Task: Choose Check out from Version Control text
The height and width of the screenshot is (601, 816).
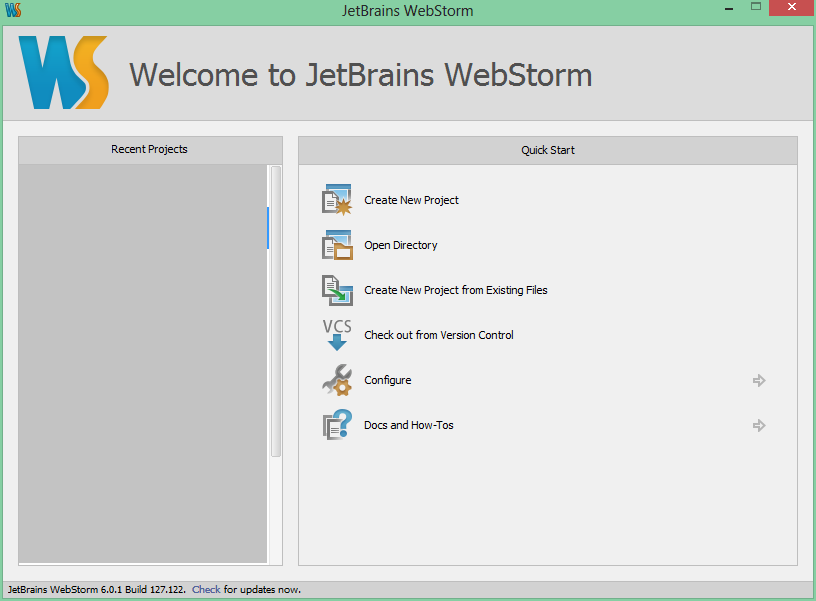Action: pos(438,335)
